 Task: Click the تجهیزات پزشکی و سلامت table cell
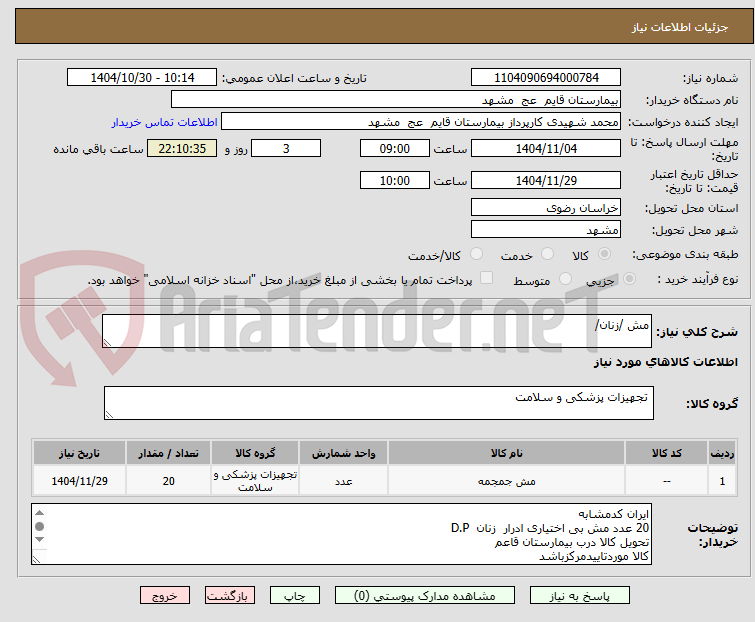pos(255,481)
